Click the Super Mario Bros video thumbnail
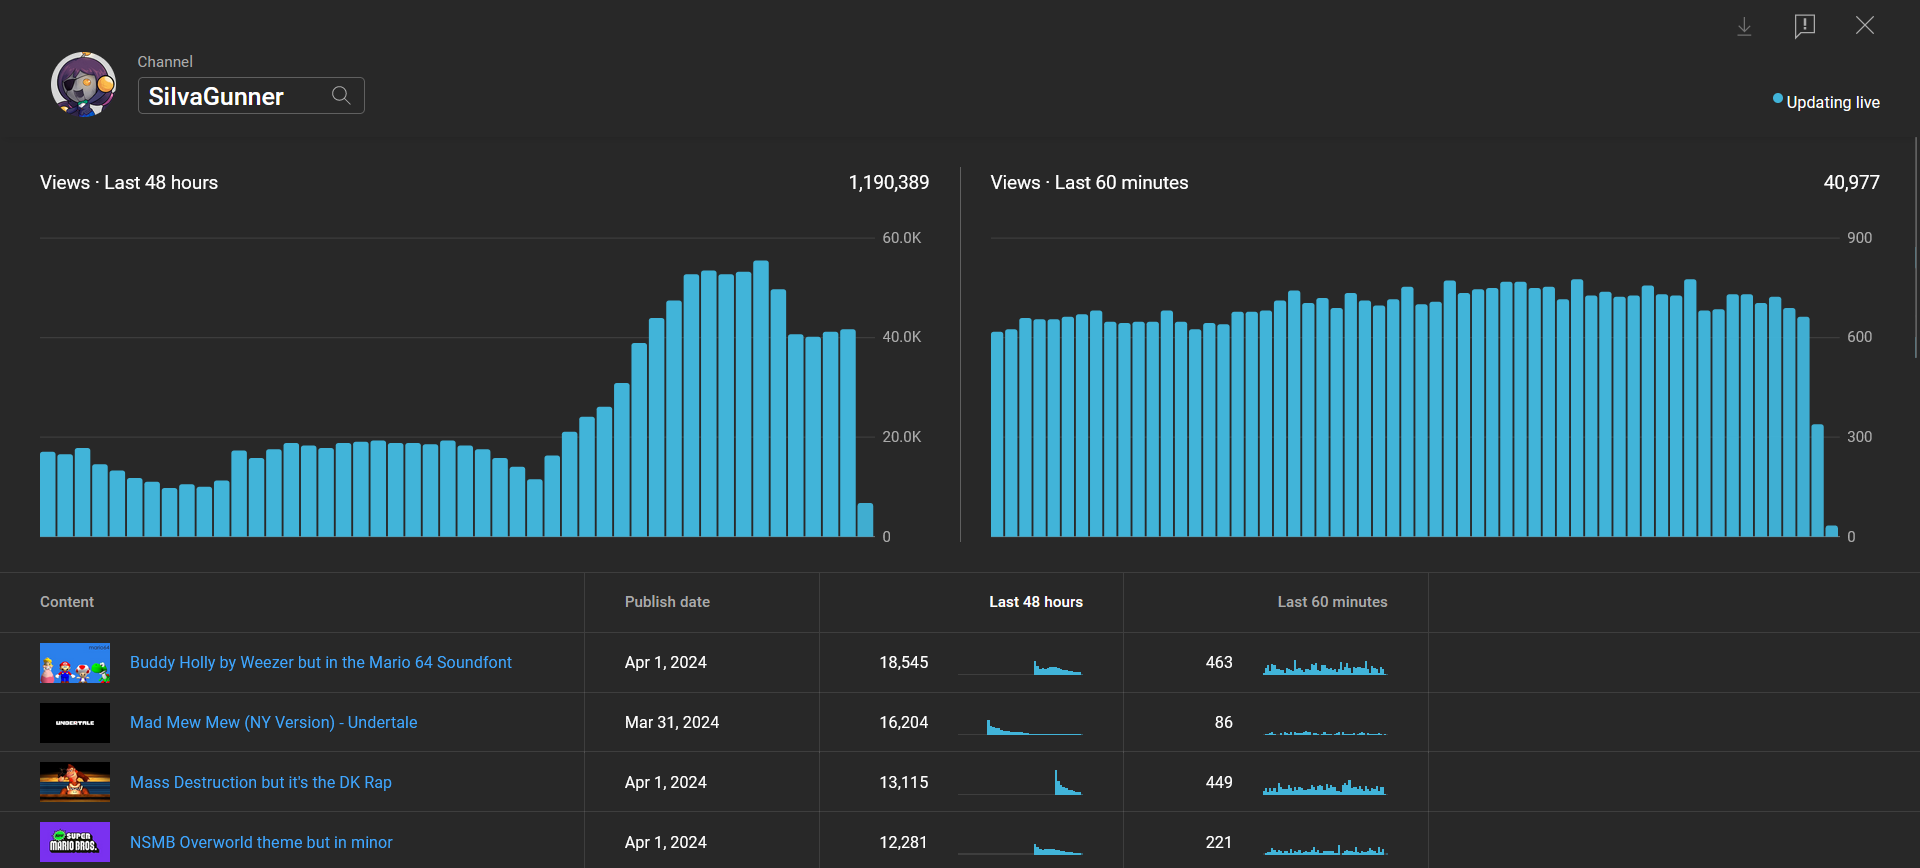Image resolution: width=1920 pixels, height=868 pixels. coord(75,842)
